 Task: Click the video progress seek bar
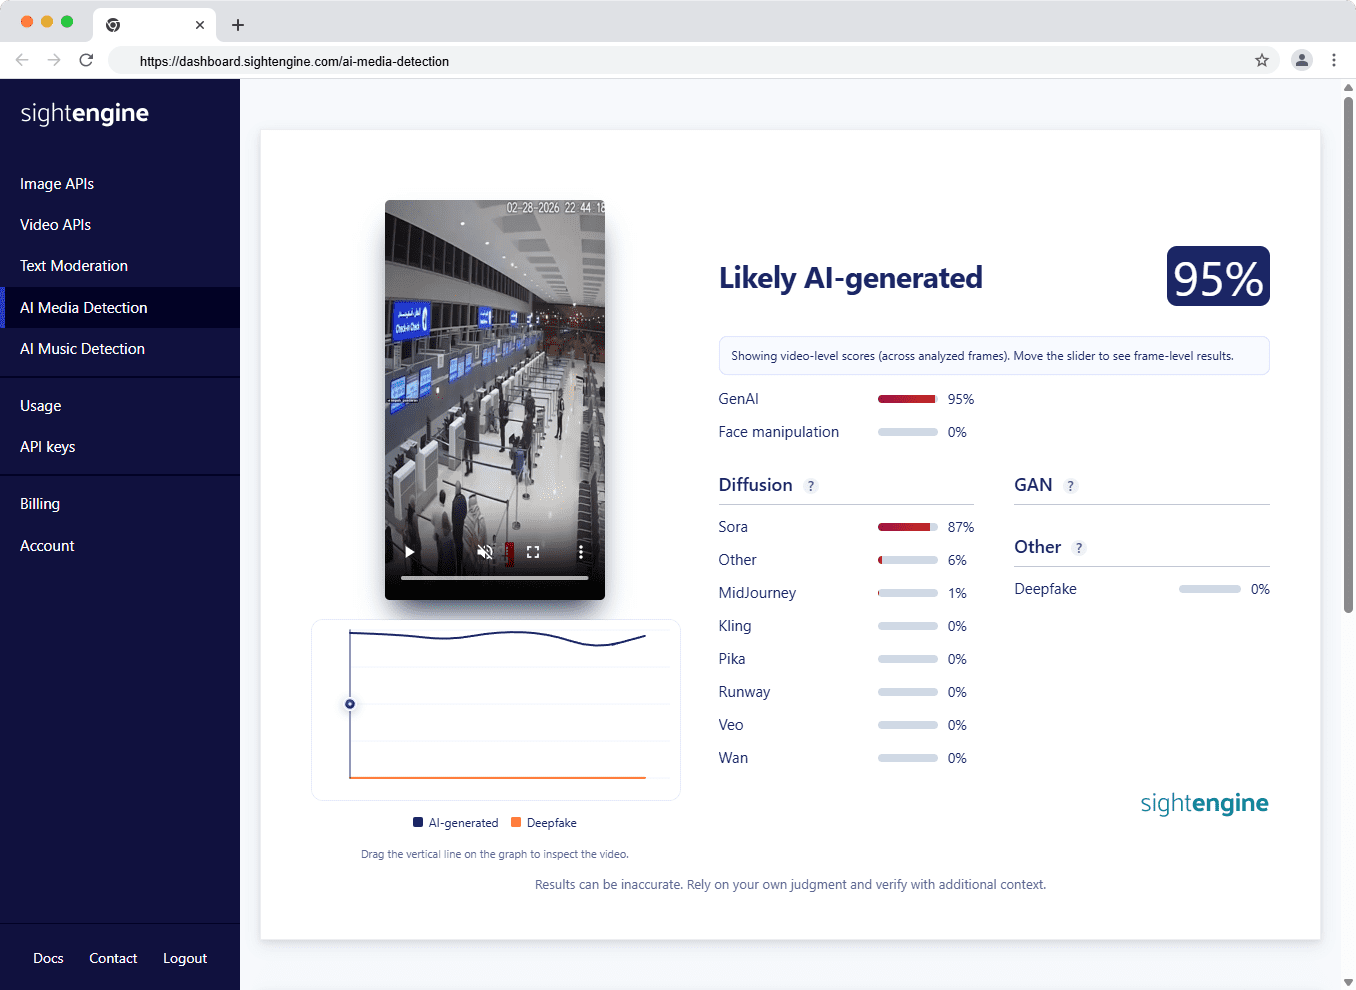coord(494,578)
